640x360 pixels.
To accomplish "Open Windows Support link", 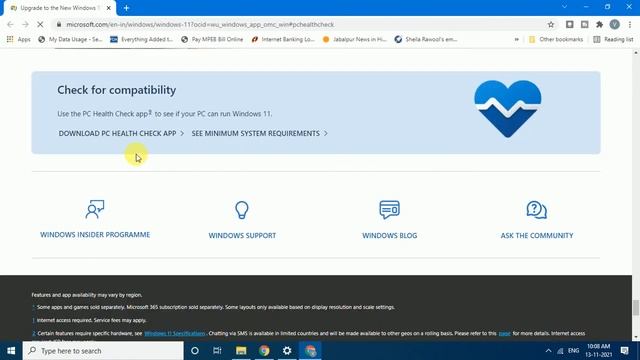I will tap(242, 236).
